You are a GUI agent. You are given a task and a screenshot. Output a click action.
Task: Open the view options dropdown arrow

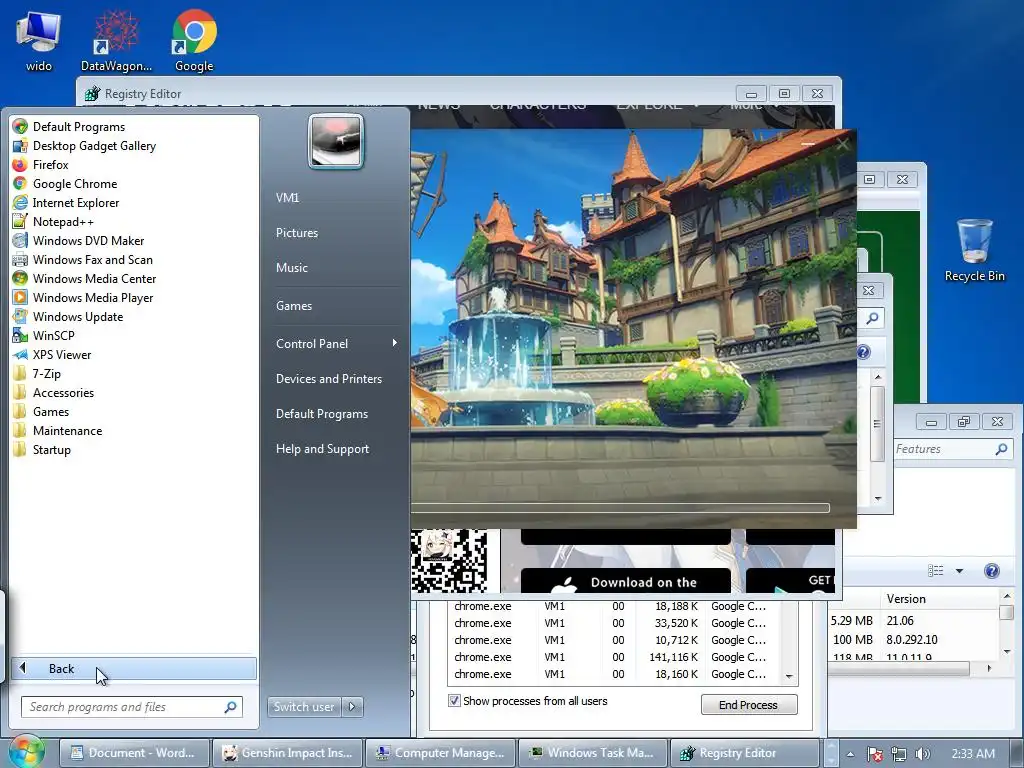tap(959, 571)
